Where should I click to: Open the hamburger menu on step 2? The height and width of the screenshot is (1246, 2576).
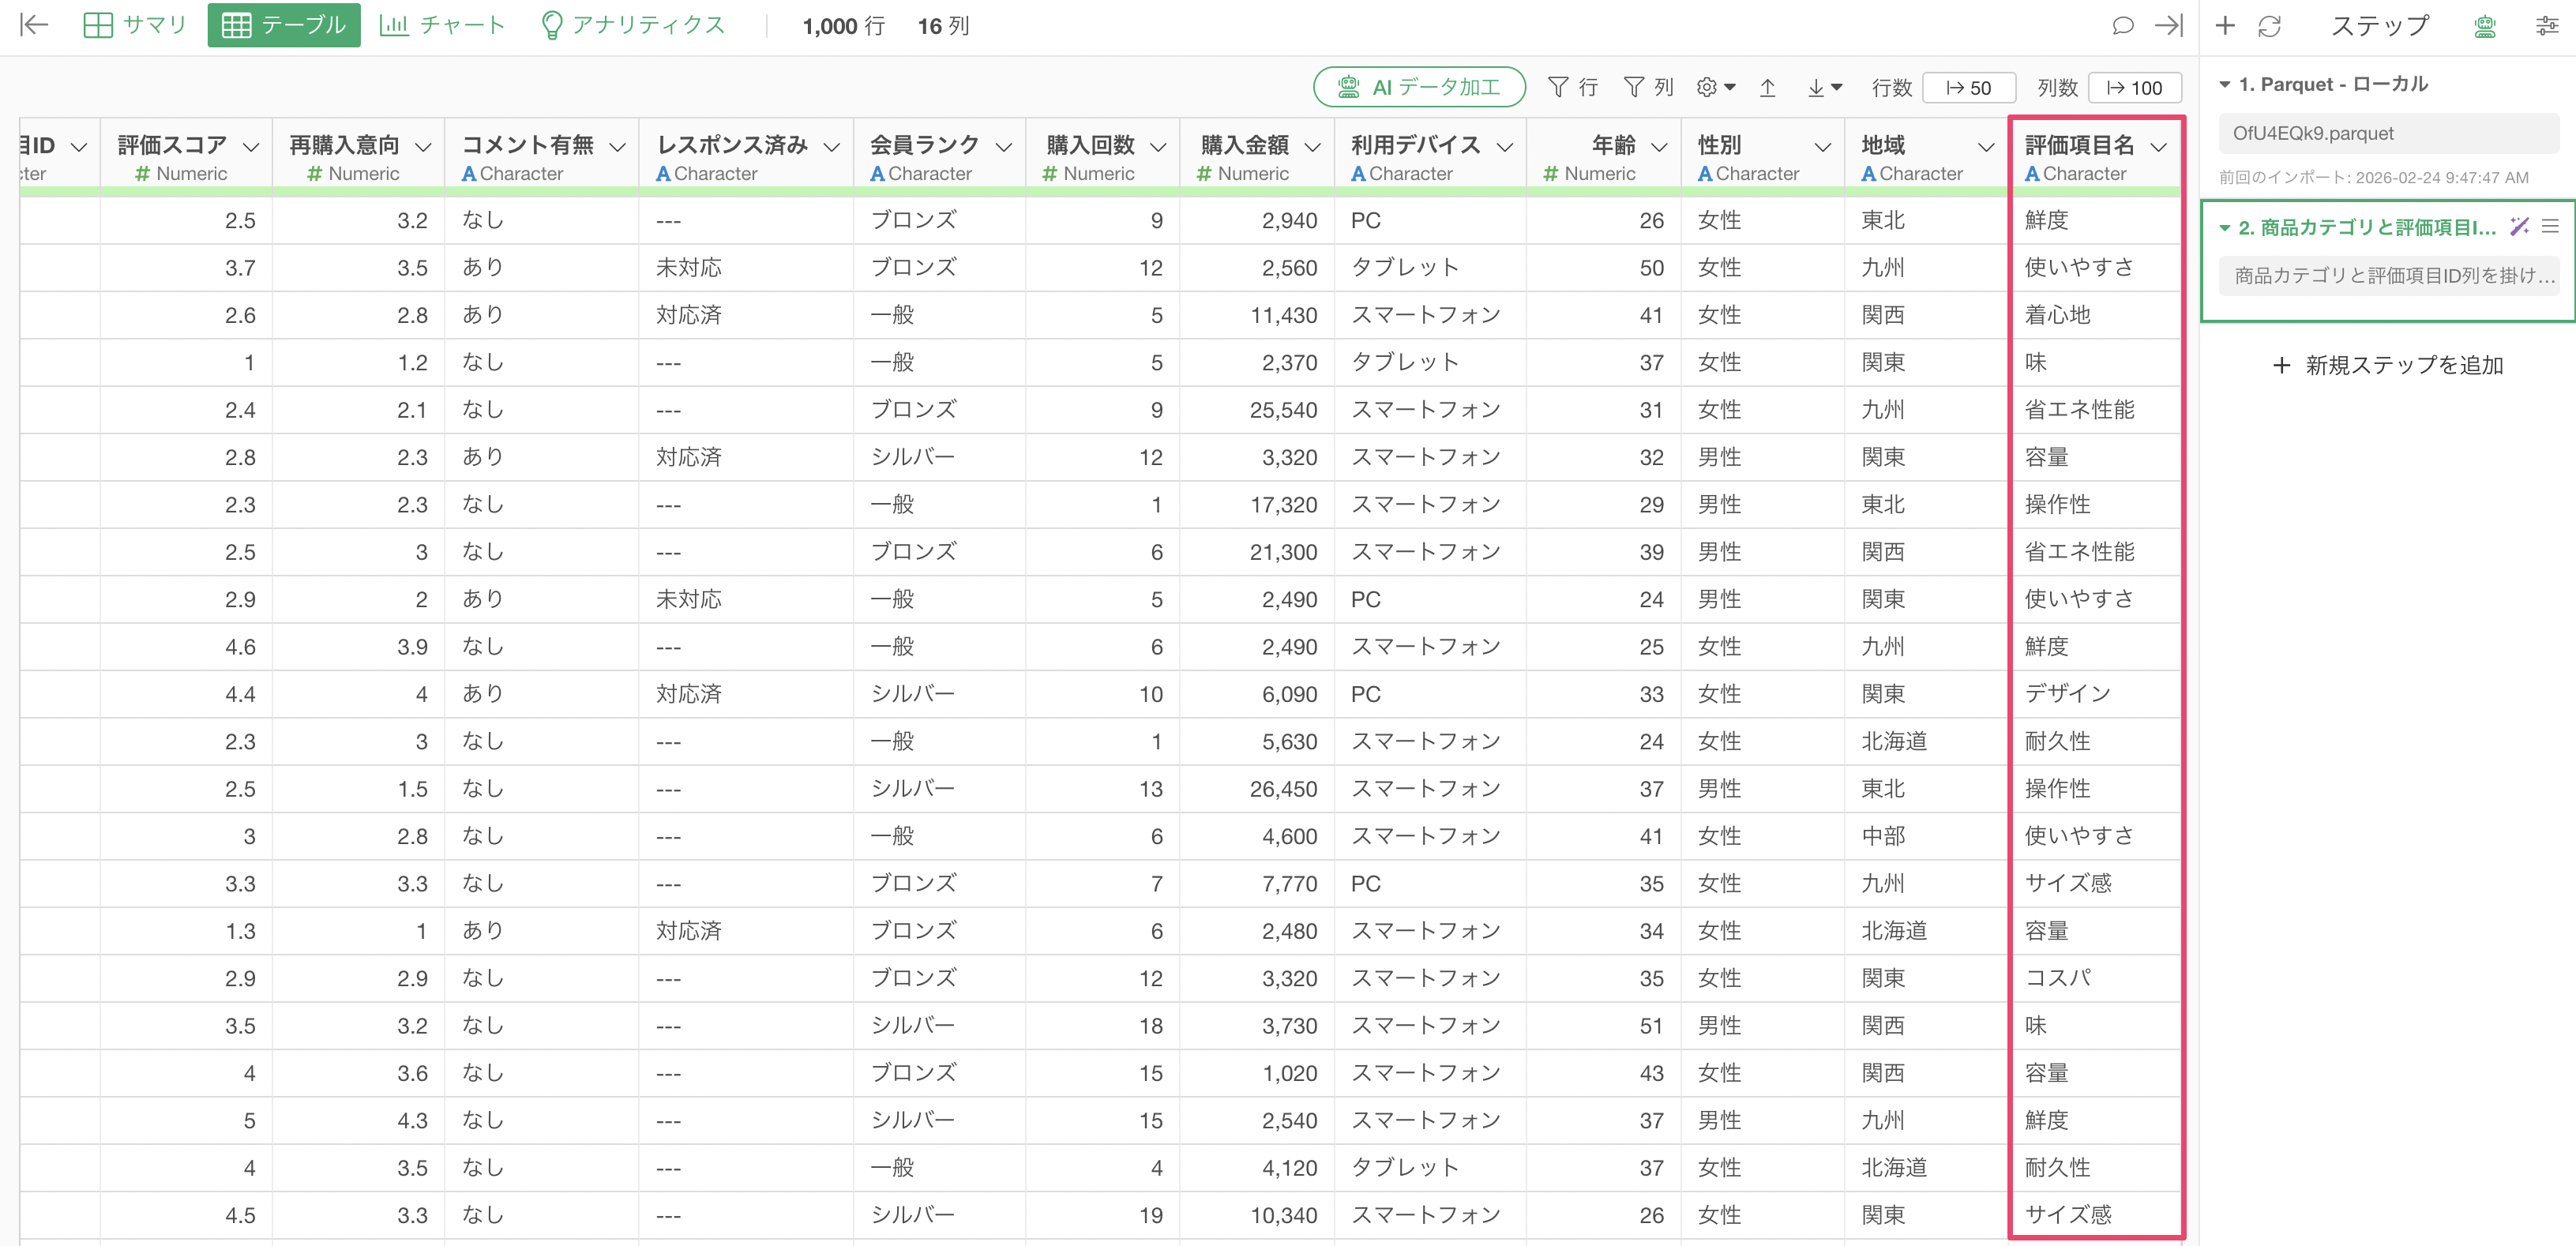tap(2550, 227)
